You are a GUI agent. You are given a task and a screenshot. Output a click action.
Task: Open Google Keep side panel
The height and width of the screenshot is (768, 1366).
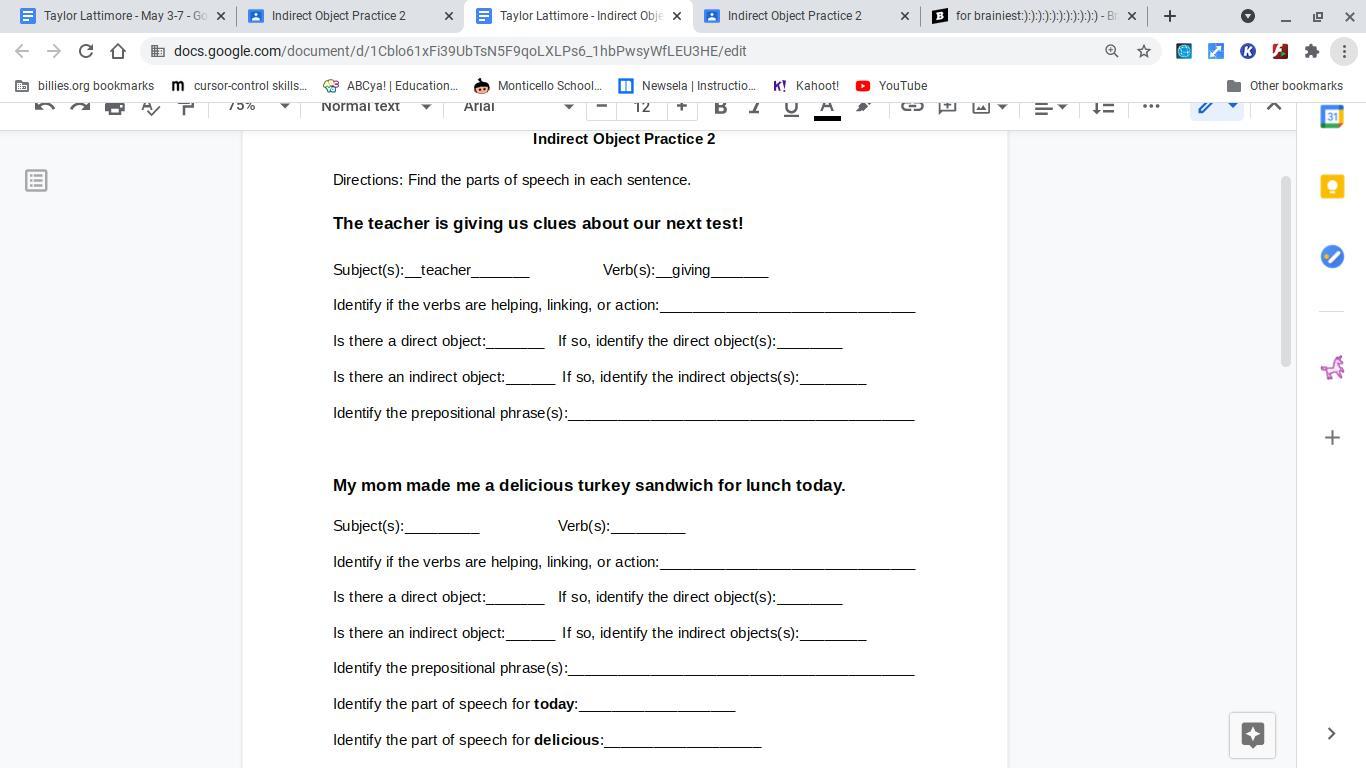tap(1332, 187)
